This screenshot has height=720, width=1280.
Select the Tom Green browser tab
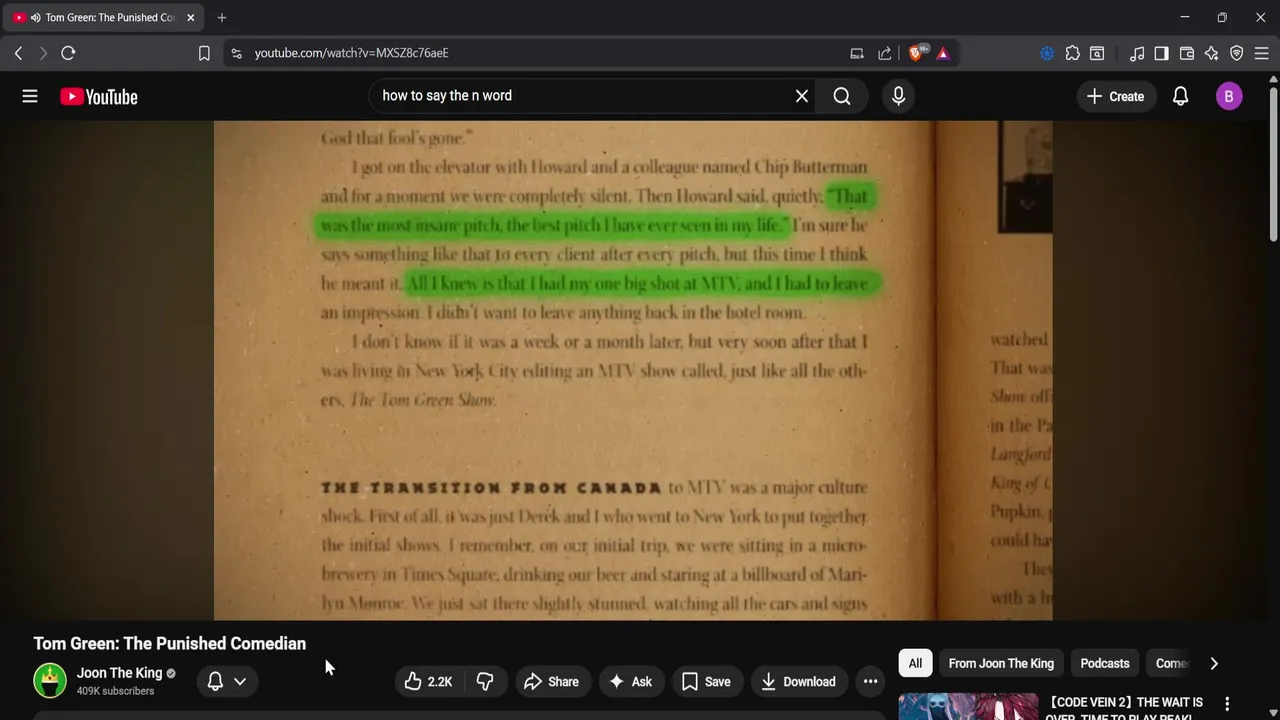click(102, 17)
